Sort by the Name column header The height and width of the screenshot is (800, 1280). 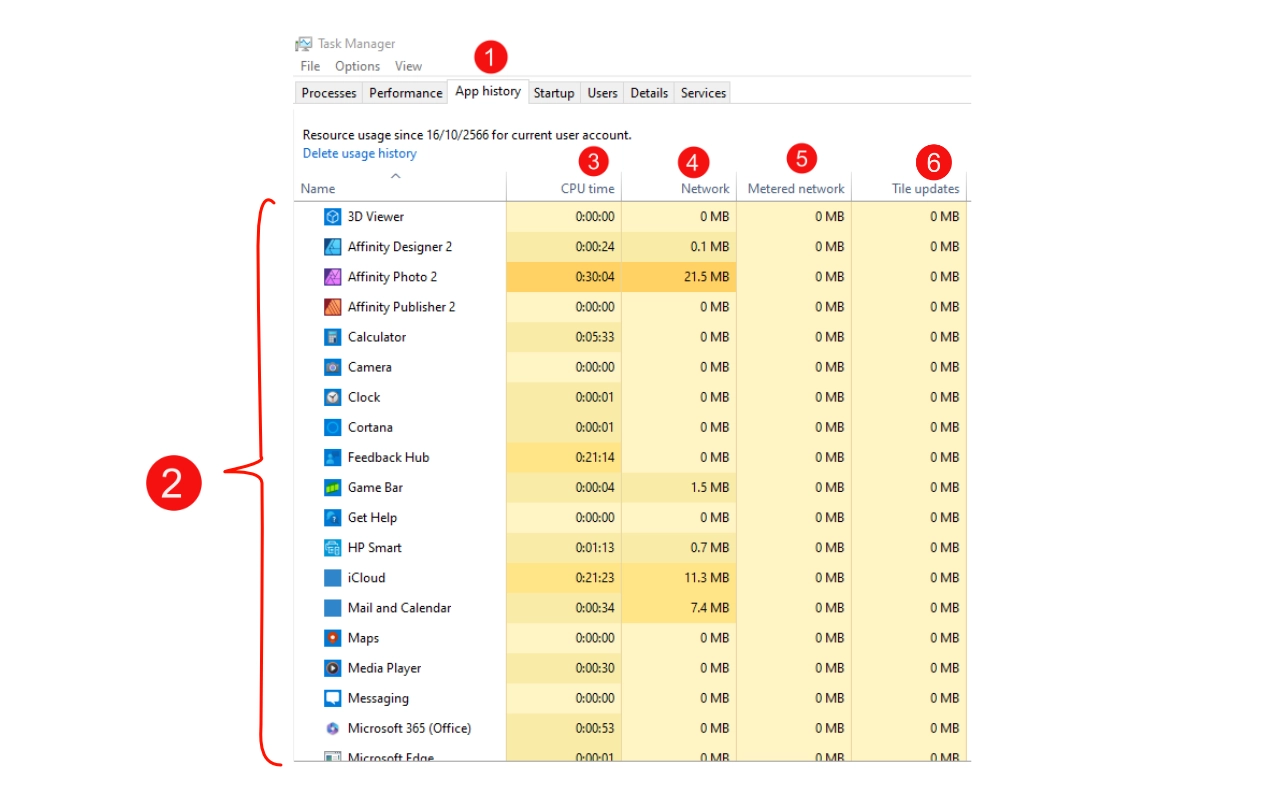tap(400, 188)
